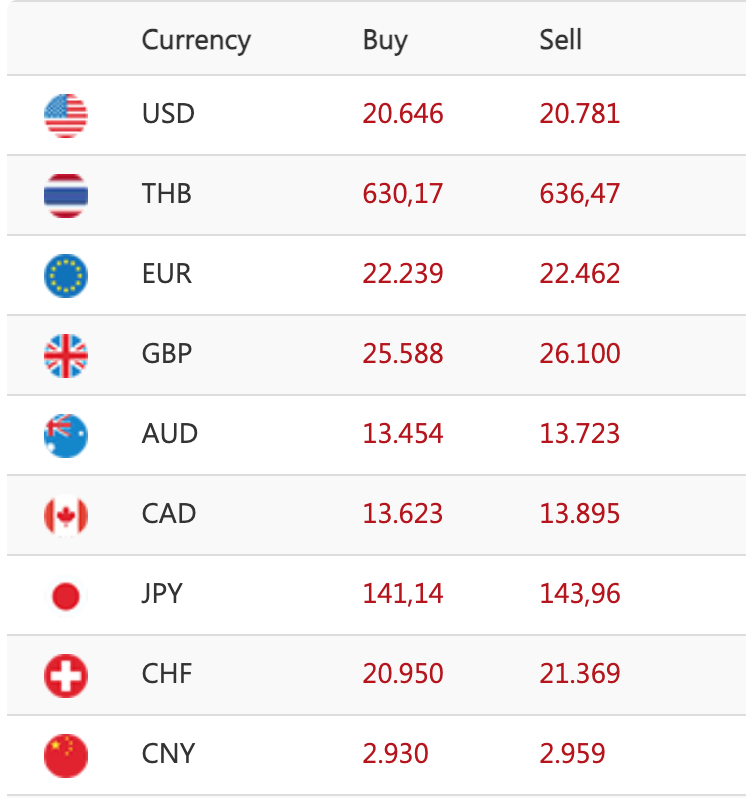
Task: Click the AUD buy rate 13.454
Action: pyautogui.click(x=403, y=434)
